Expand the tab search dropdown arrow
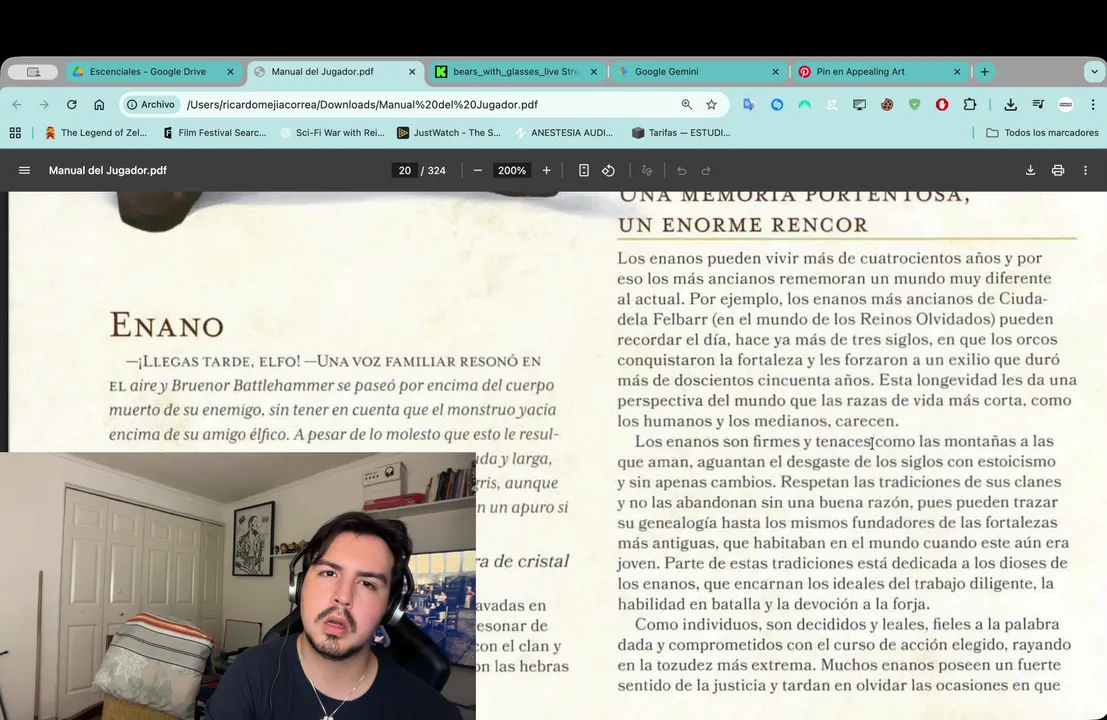This screenshot has width=1107, height=720. 1094,71
